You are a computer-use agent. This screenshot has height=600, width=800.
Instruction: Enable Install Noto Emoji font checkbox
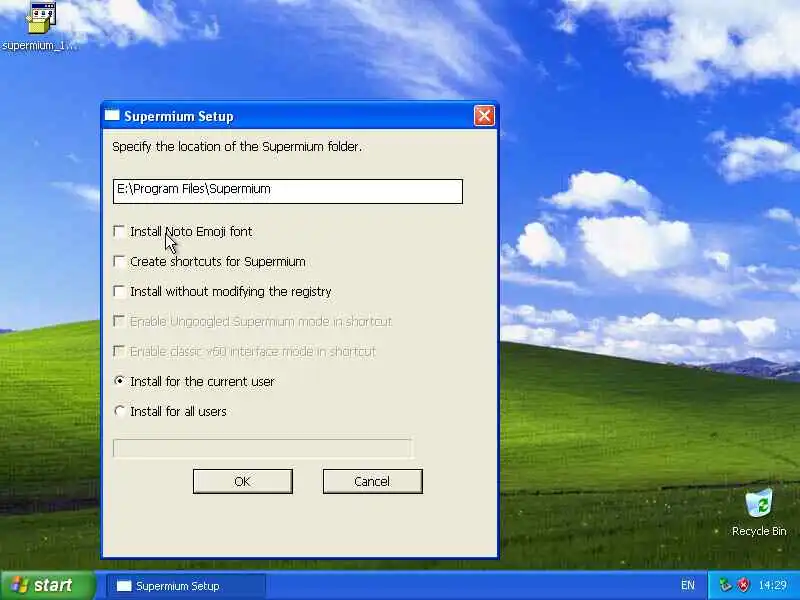119,232
